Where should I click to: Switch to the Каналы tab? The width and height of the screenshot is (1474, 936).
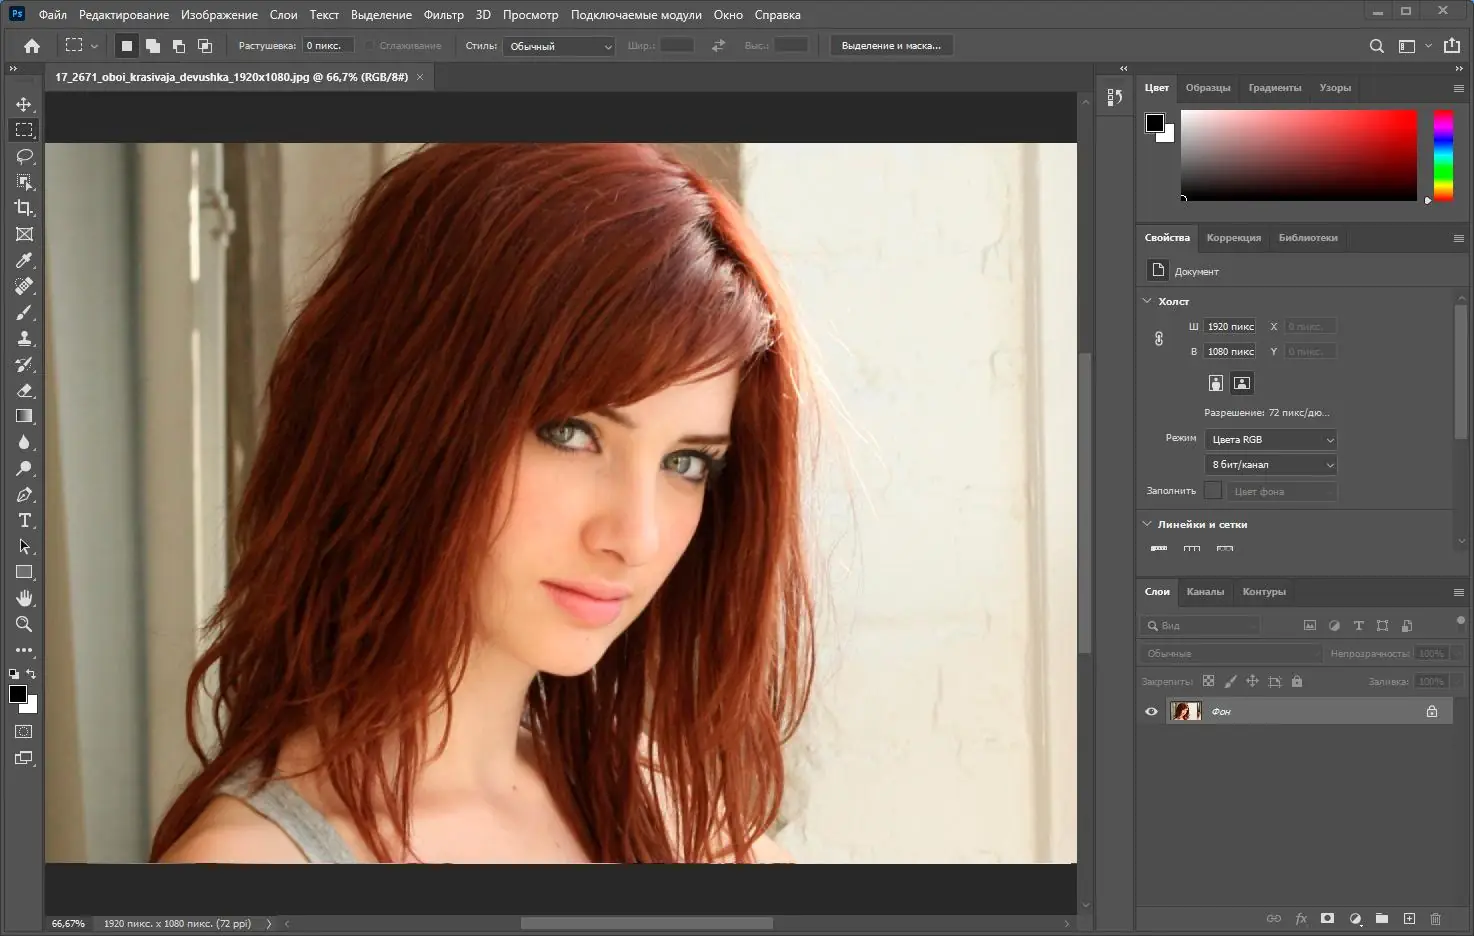(x=1206, y=591)
